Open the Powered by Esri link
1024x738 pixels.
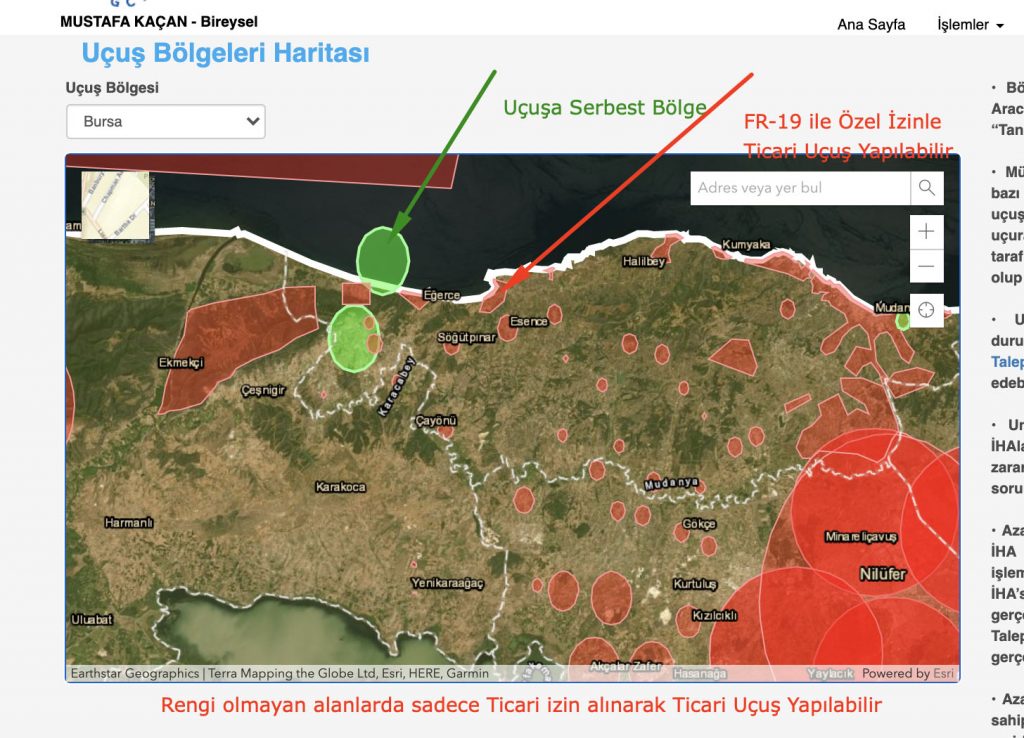tap(908, 673)
